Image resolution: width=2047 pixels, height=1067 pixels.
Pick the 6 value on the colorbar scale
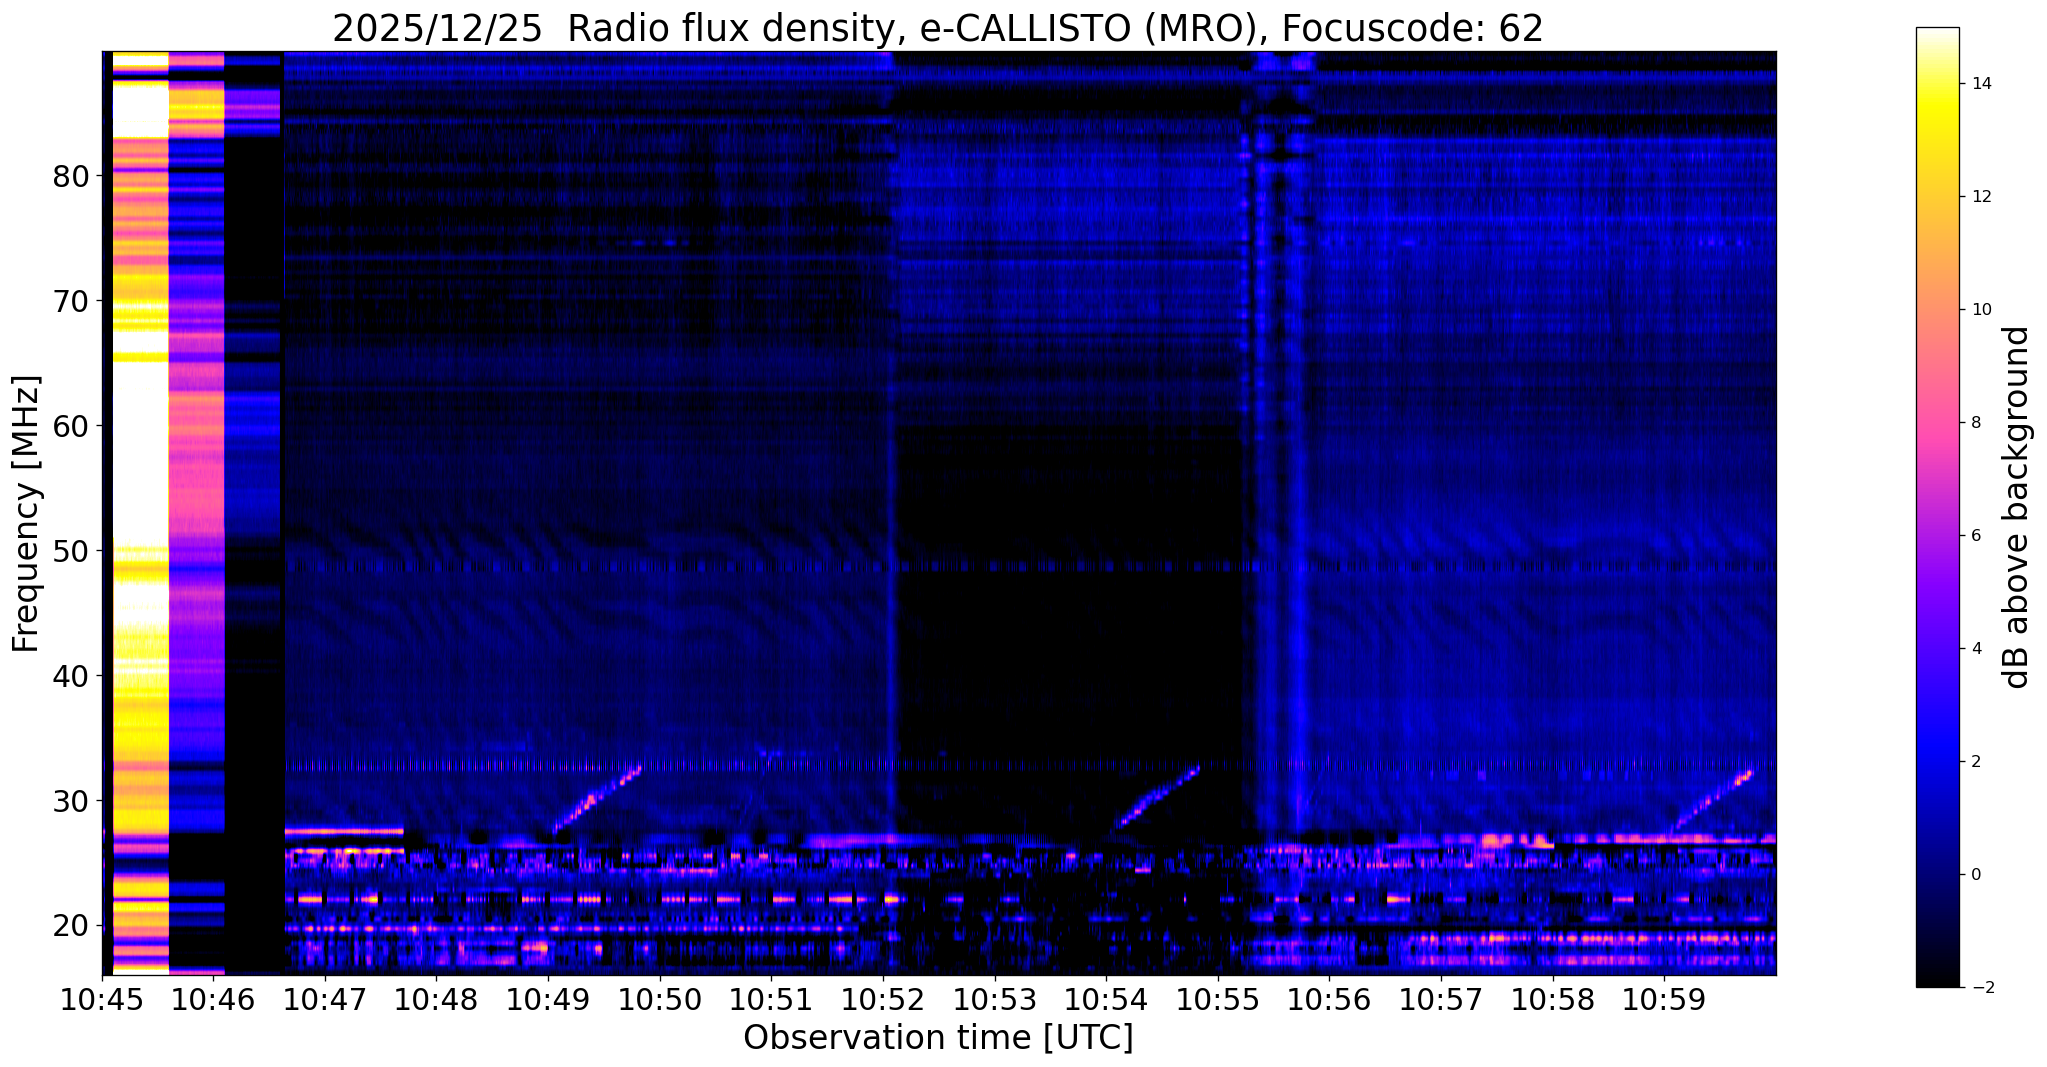coord(1976,536)
